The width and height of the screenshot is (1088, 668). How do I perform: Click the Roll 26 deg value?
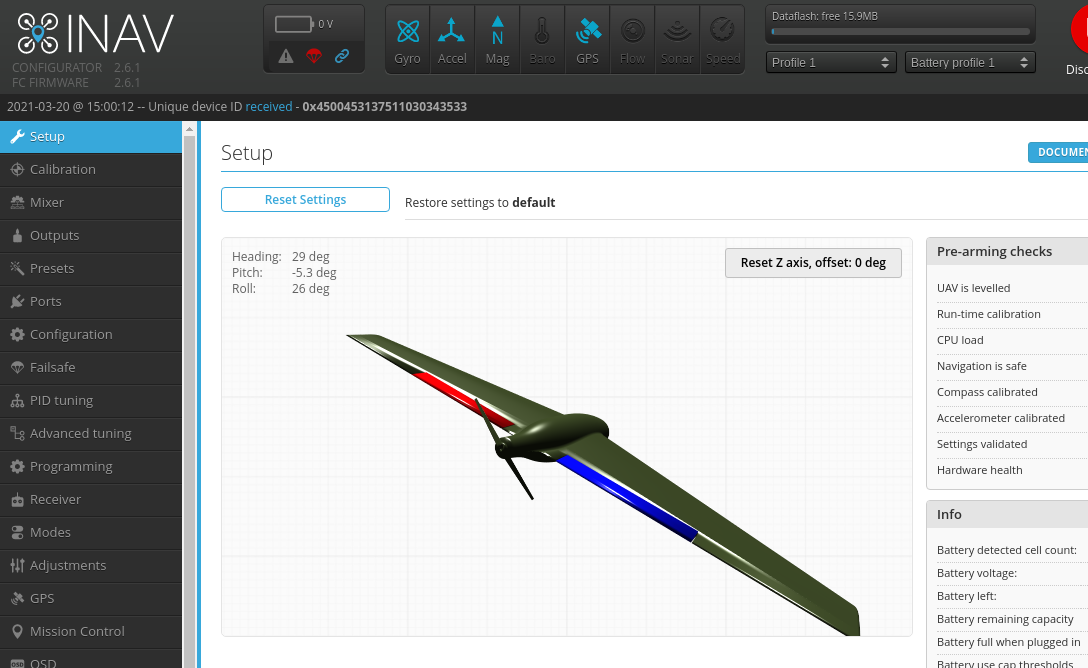click(x=310, y=289)
